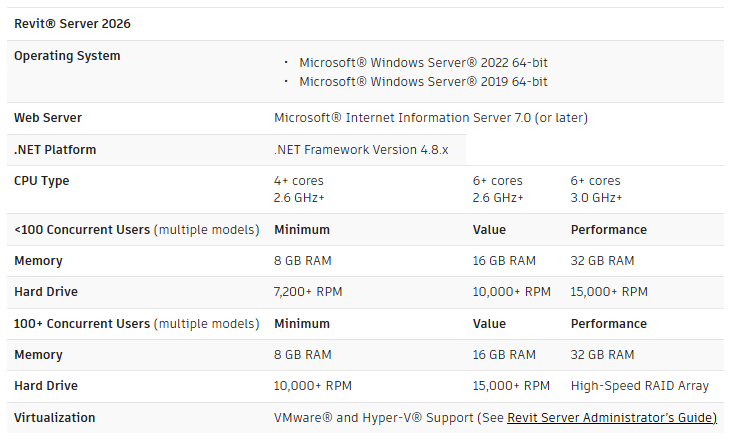Select the Virtualization row label
The height and width of the screenshot is (442, 754).
tap(55, 417)
